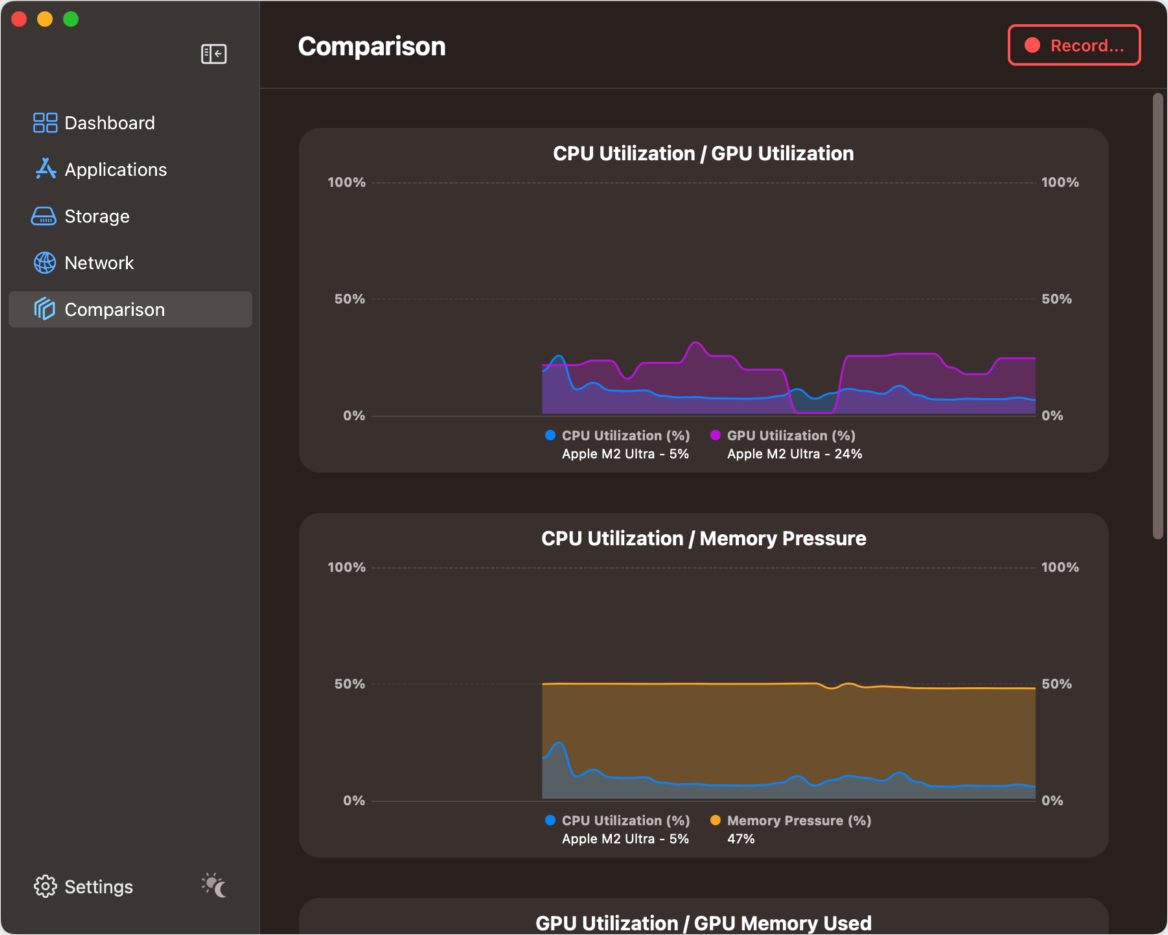The width and height of the screenshot is (1168, 935).
Task: Open the Settings label
Action: tap(98, 887)
